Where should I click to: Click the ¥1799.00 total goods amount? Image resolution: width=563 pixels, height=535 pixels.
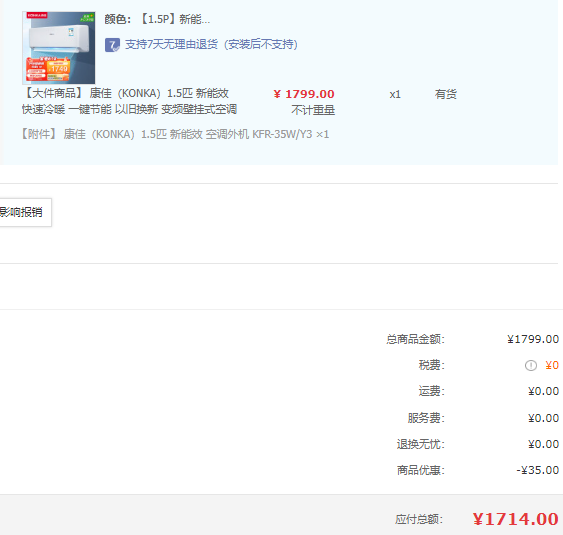point(533,339)
